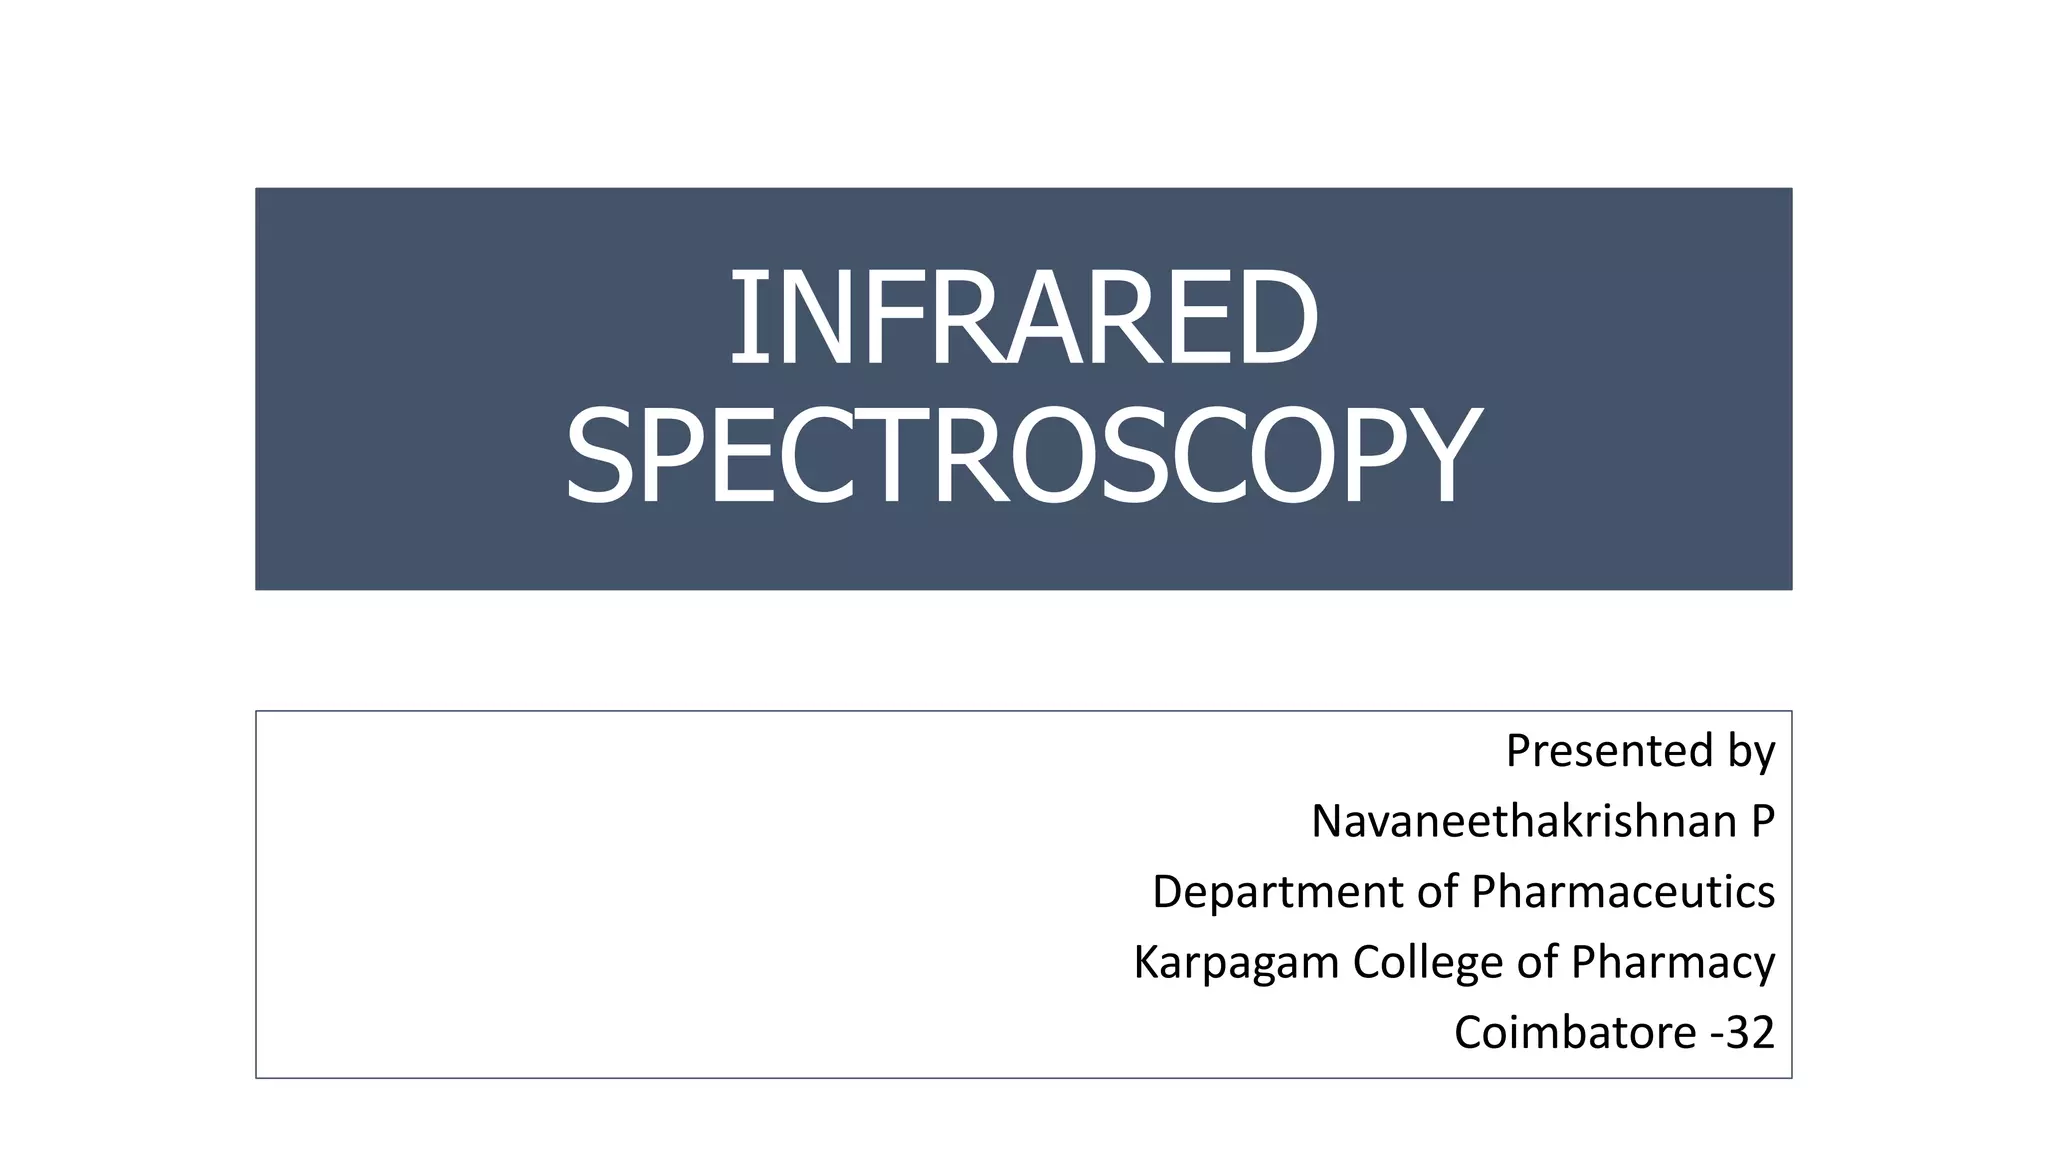Click the -32 postal number
Image resolution: width=2048 pixels, height=1152 pixels.
pos(1743,1032)
